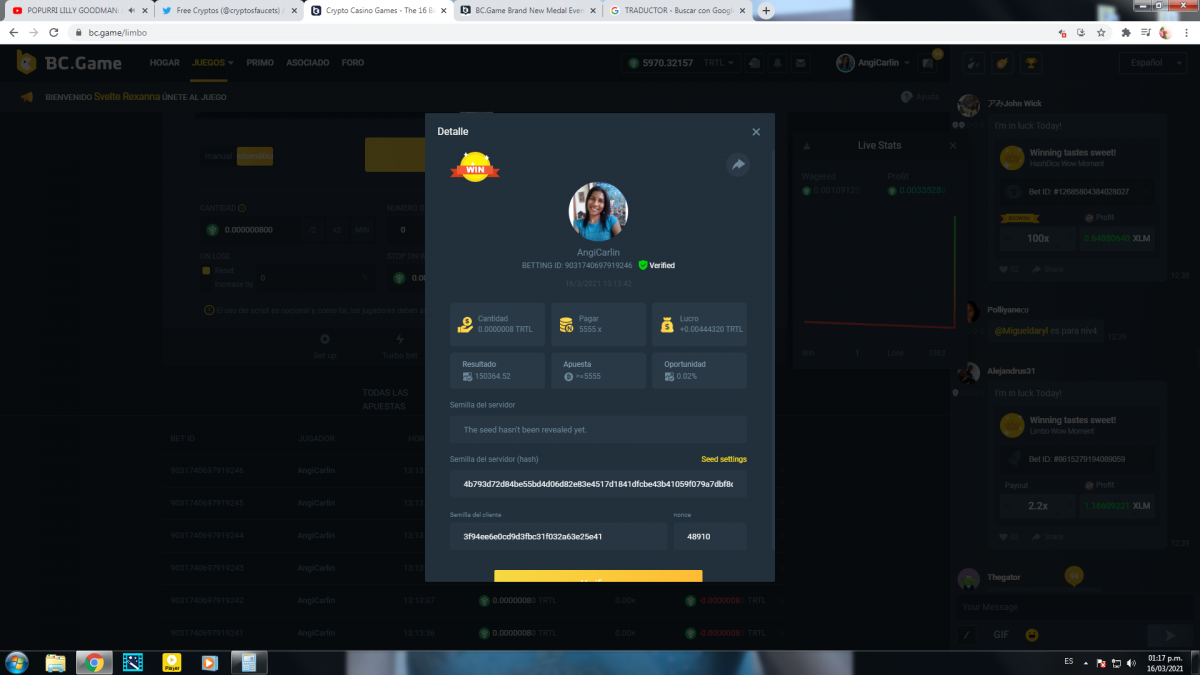
Task: Click the trophy icon in top bar
Action: pos(1029,63)
